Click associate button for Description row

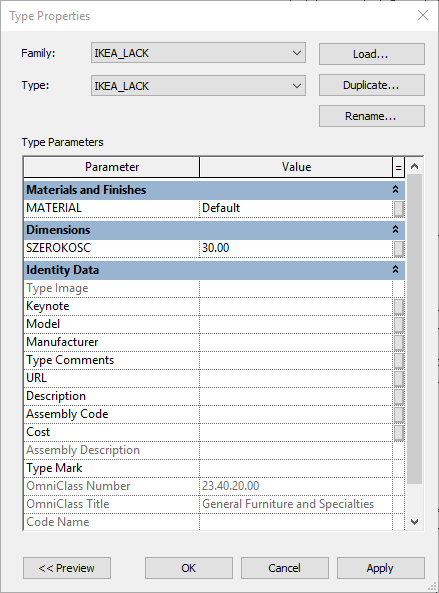click(x=399, y=396)
